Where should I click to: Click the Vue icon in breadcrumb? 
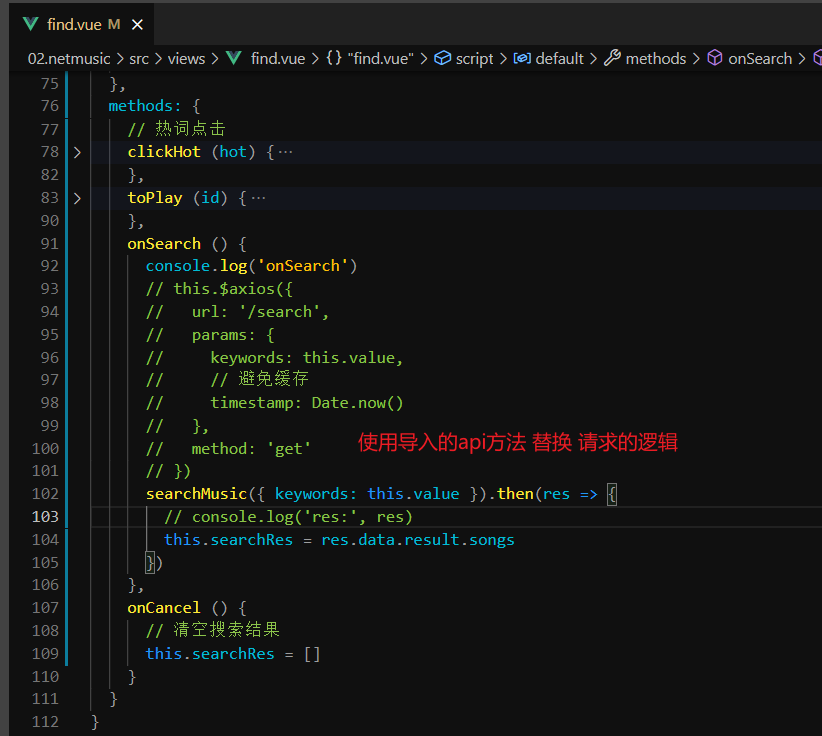click(x=234, y=58)
